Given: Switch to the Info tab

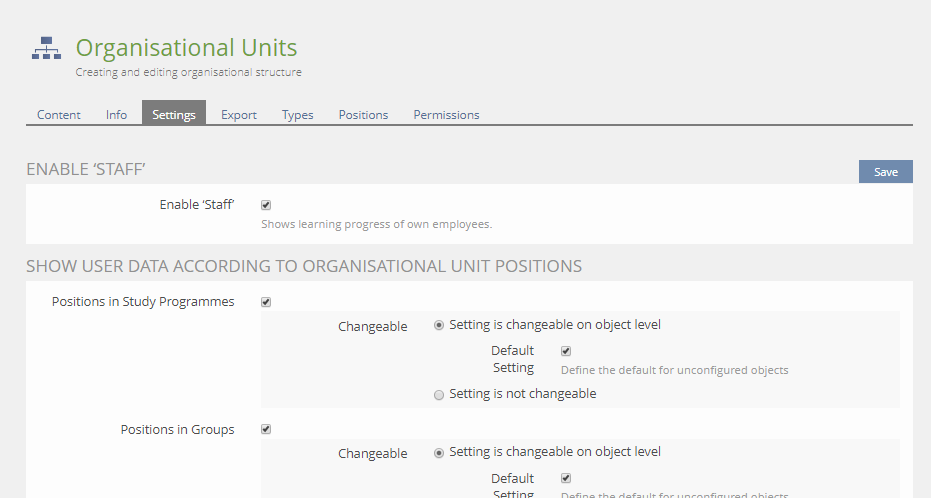Looking at the screenshot, I should [116, 115].
